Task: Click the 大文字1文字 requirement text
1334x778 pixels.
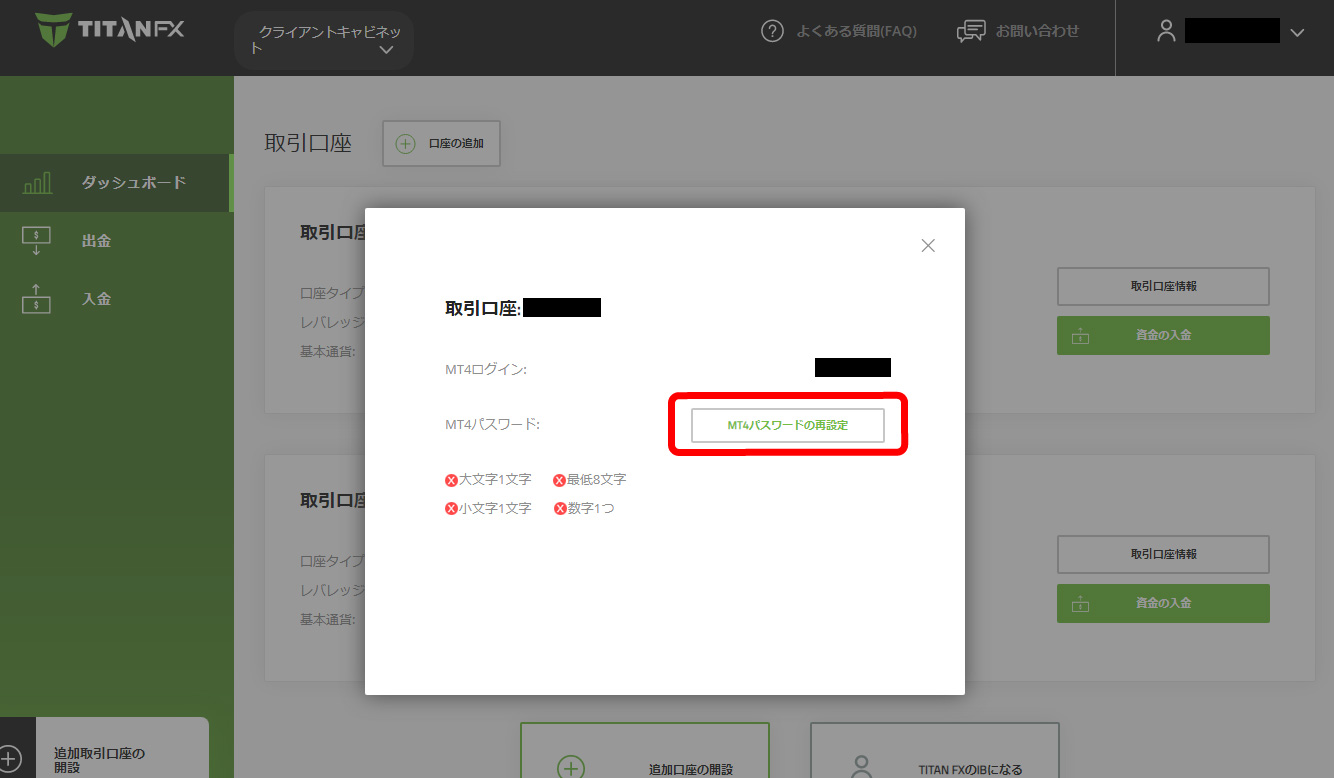Action: tap(495, 480)
